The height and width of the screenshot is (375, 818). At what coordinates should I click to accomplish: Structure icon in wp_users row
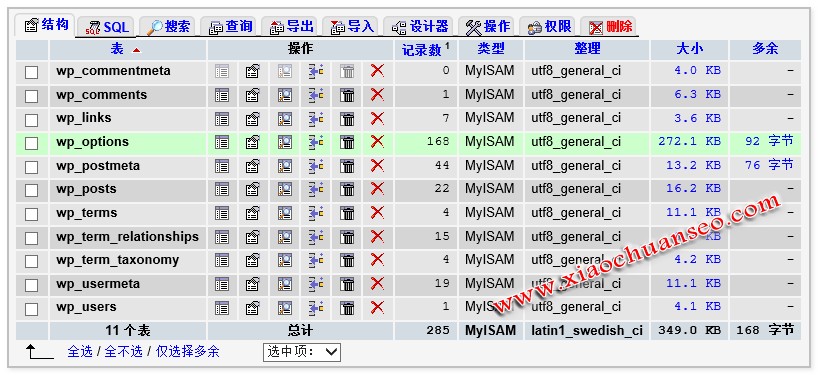pyautogui.click(x=253, y=308)
